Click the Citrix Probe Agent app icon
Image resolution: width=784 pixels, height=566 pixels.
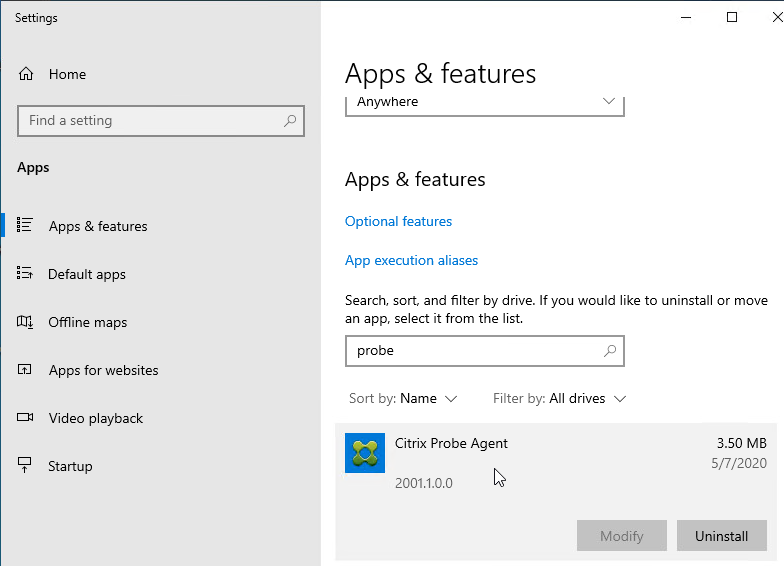[x=365, y=453]
